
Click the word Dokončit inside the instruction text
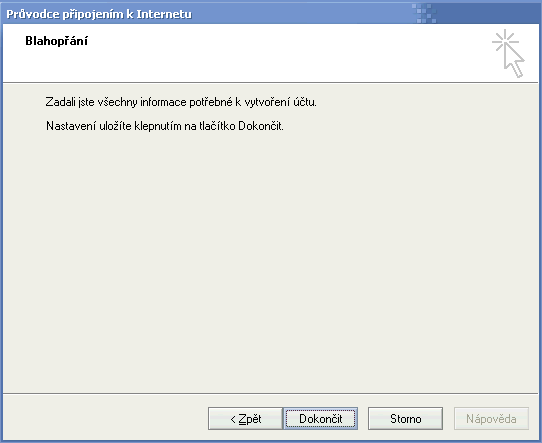click(x=261, y=126)
